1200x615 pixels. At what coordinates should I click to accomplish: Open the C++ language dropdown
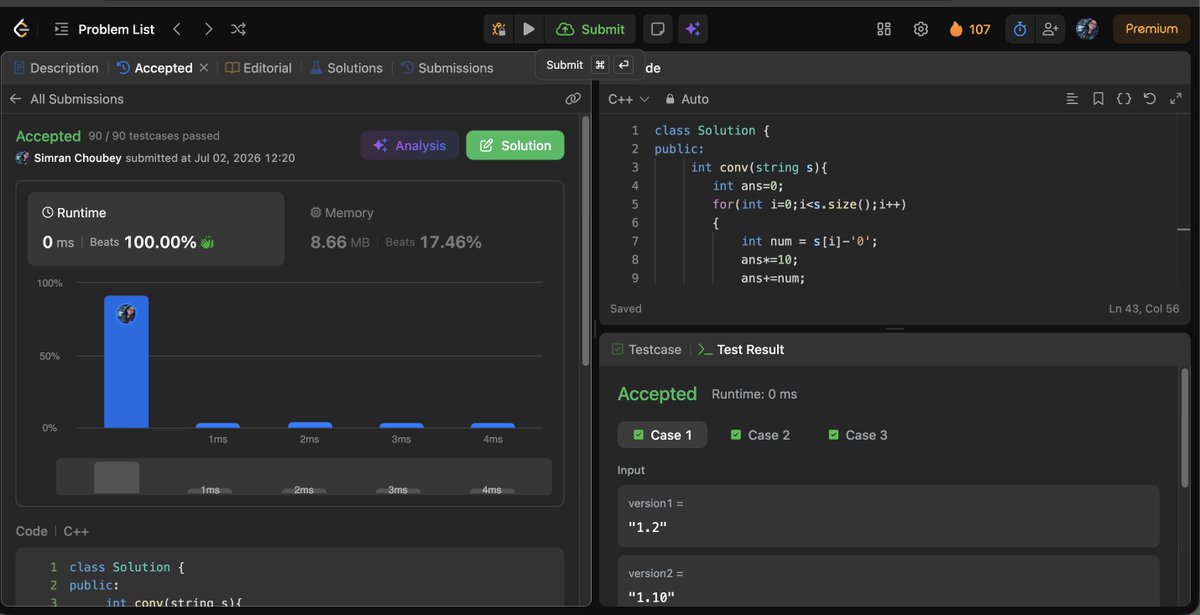tap(628, 99)
